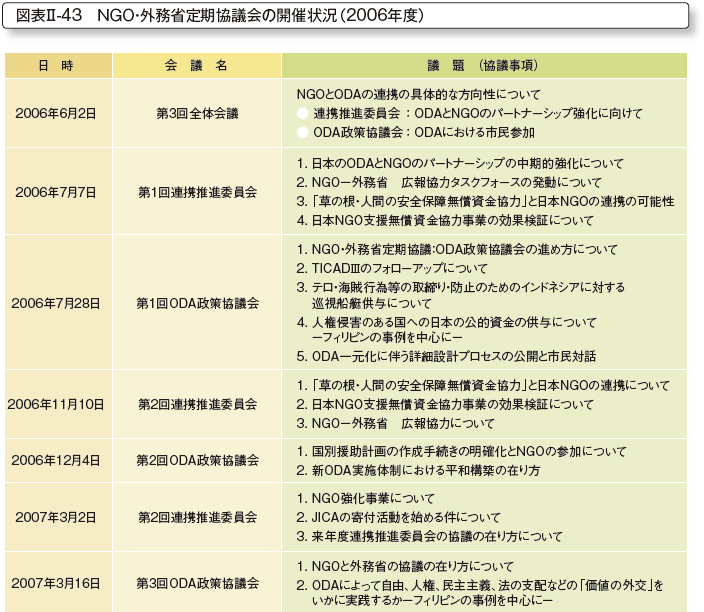Click the line "3. テロ・海賊行為等の取締り・防止のためのインドネシアに対する"
Viewport: 704px width, 612px height.
461,287
